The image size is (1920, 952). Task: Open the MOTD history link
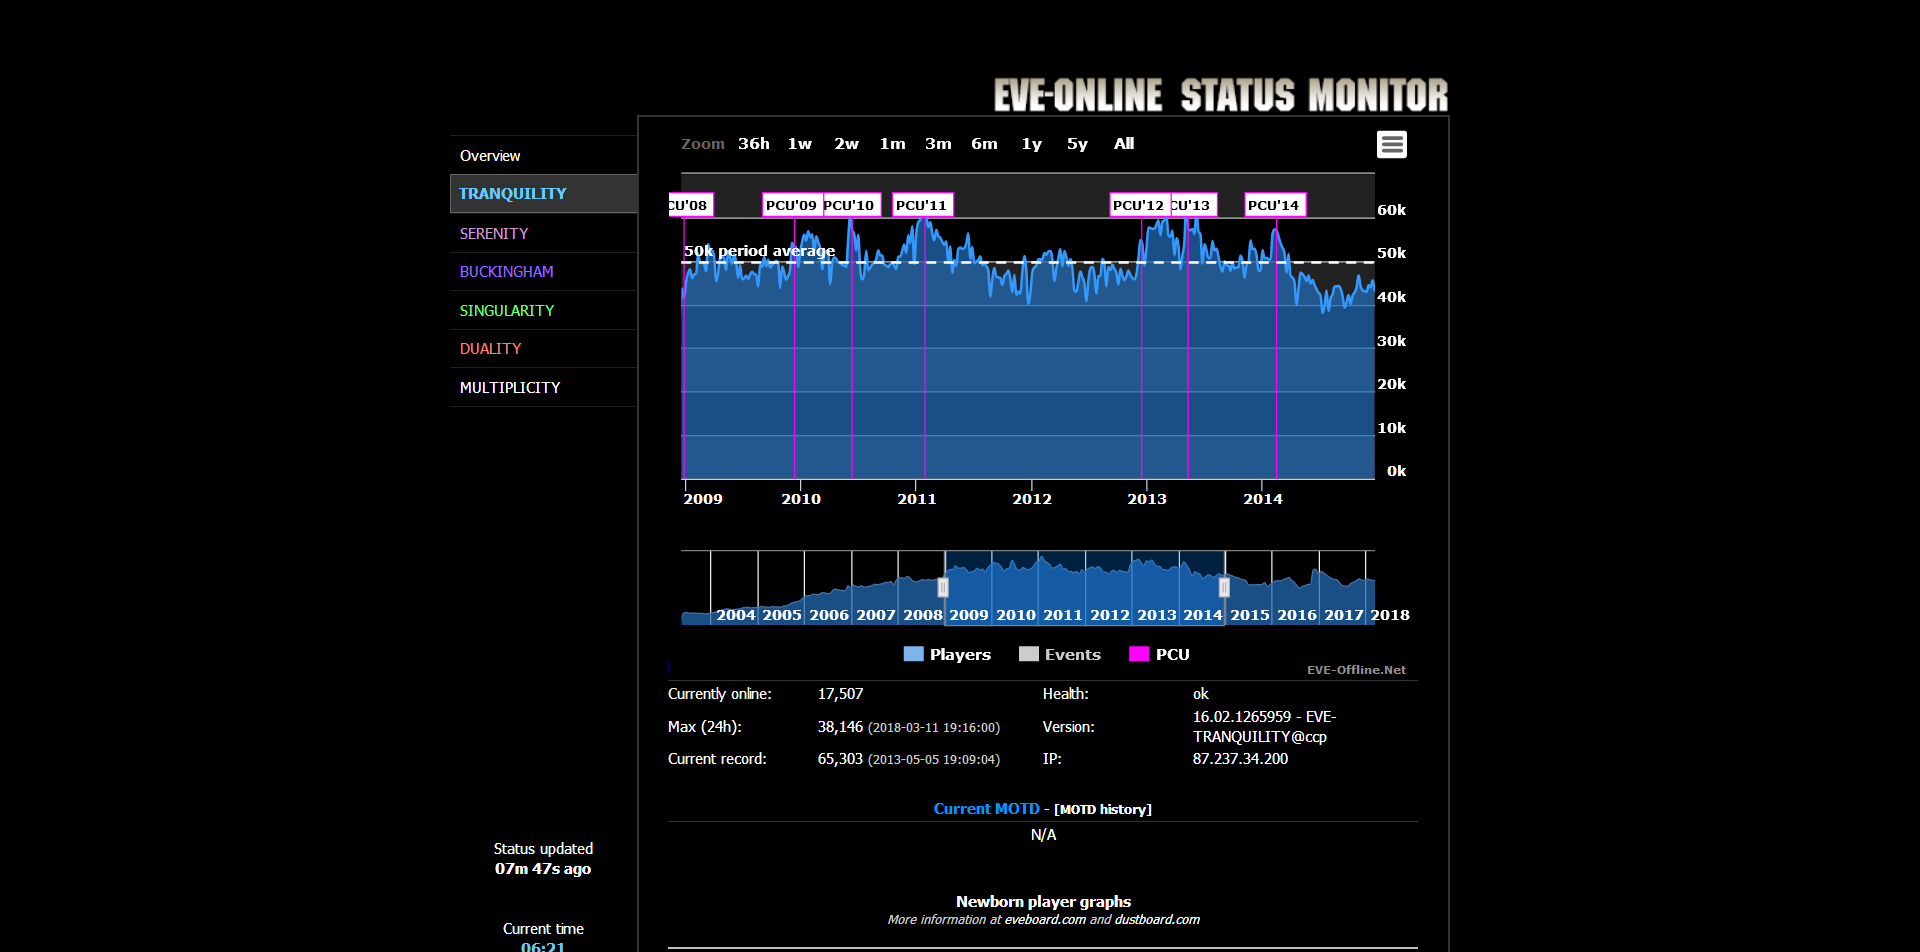pyautogui.click(x=1103, y=810)
